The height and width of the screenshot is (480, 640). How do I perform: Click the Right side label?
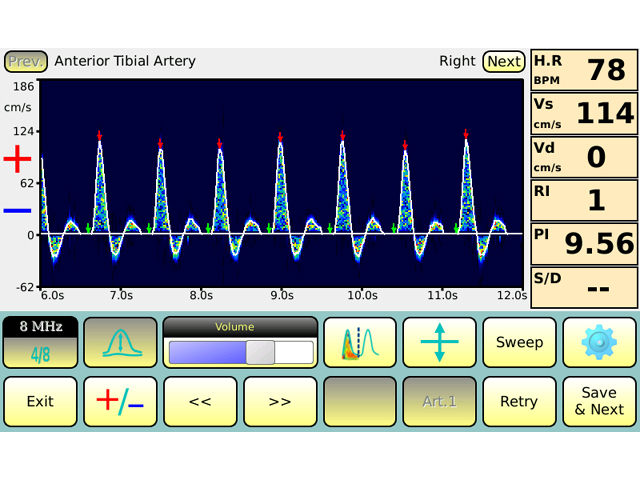(x=457, y=61)
